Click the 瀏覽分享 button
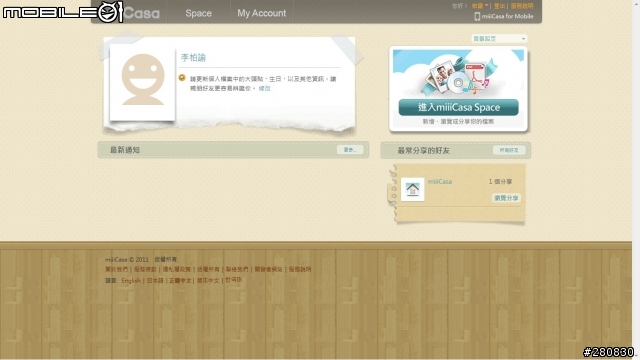Image resolution: width=640 pixels, height=360 pixels. click(x=506, y=198)
